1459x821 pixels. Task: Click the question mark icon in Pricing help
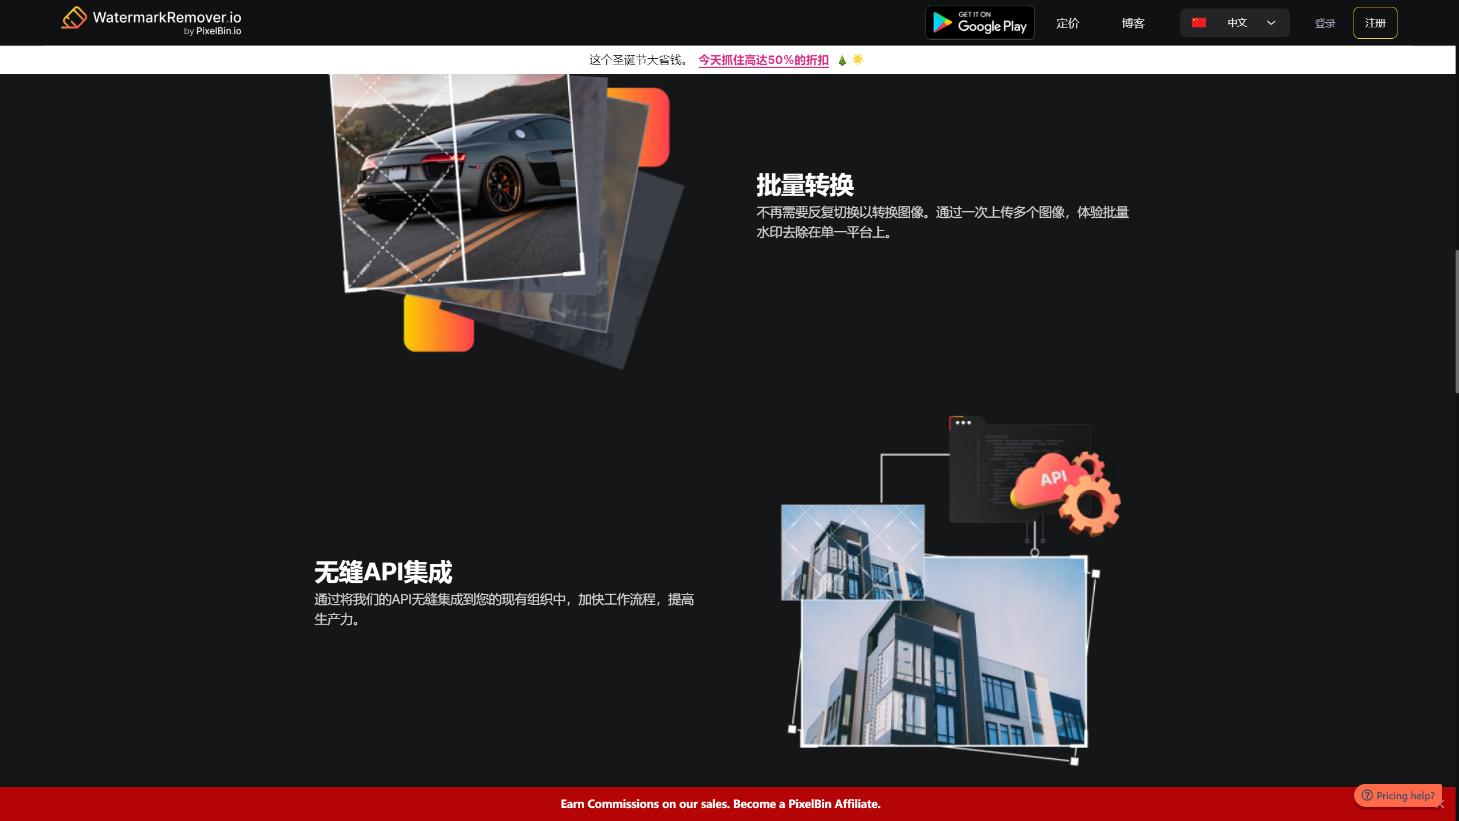point(1367,796)
